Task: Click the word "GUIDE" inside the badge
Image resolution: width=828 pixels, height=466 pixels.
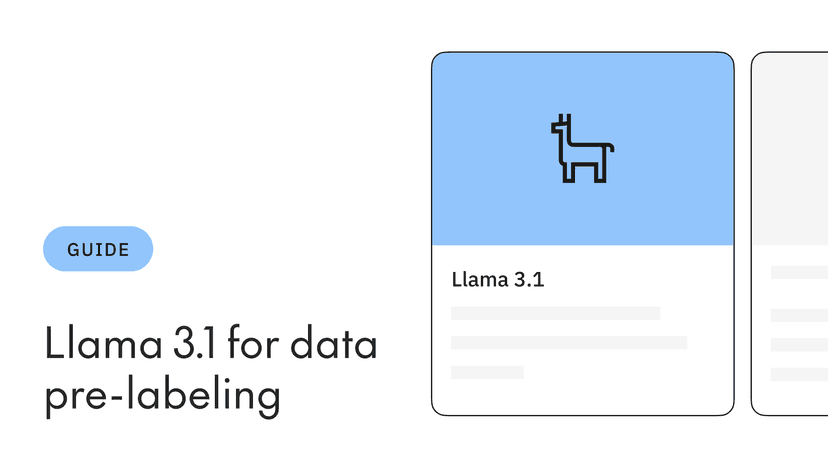Action: tap(98, 249)
